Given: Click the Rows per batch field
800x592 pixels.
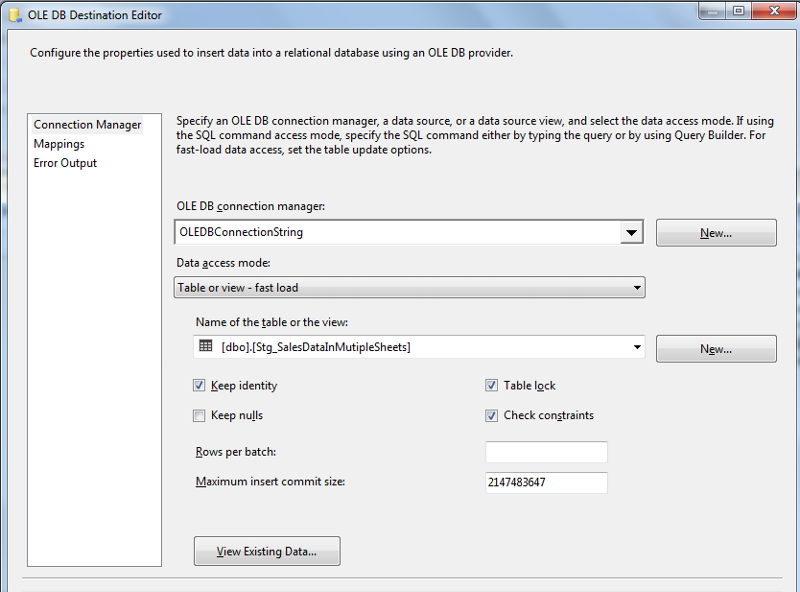Looking at the screenshot, I should point(546,452).
